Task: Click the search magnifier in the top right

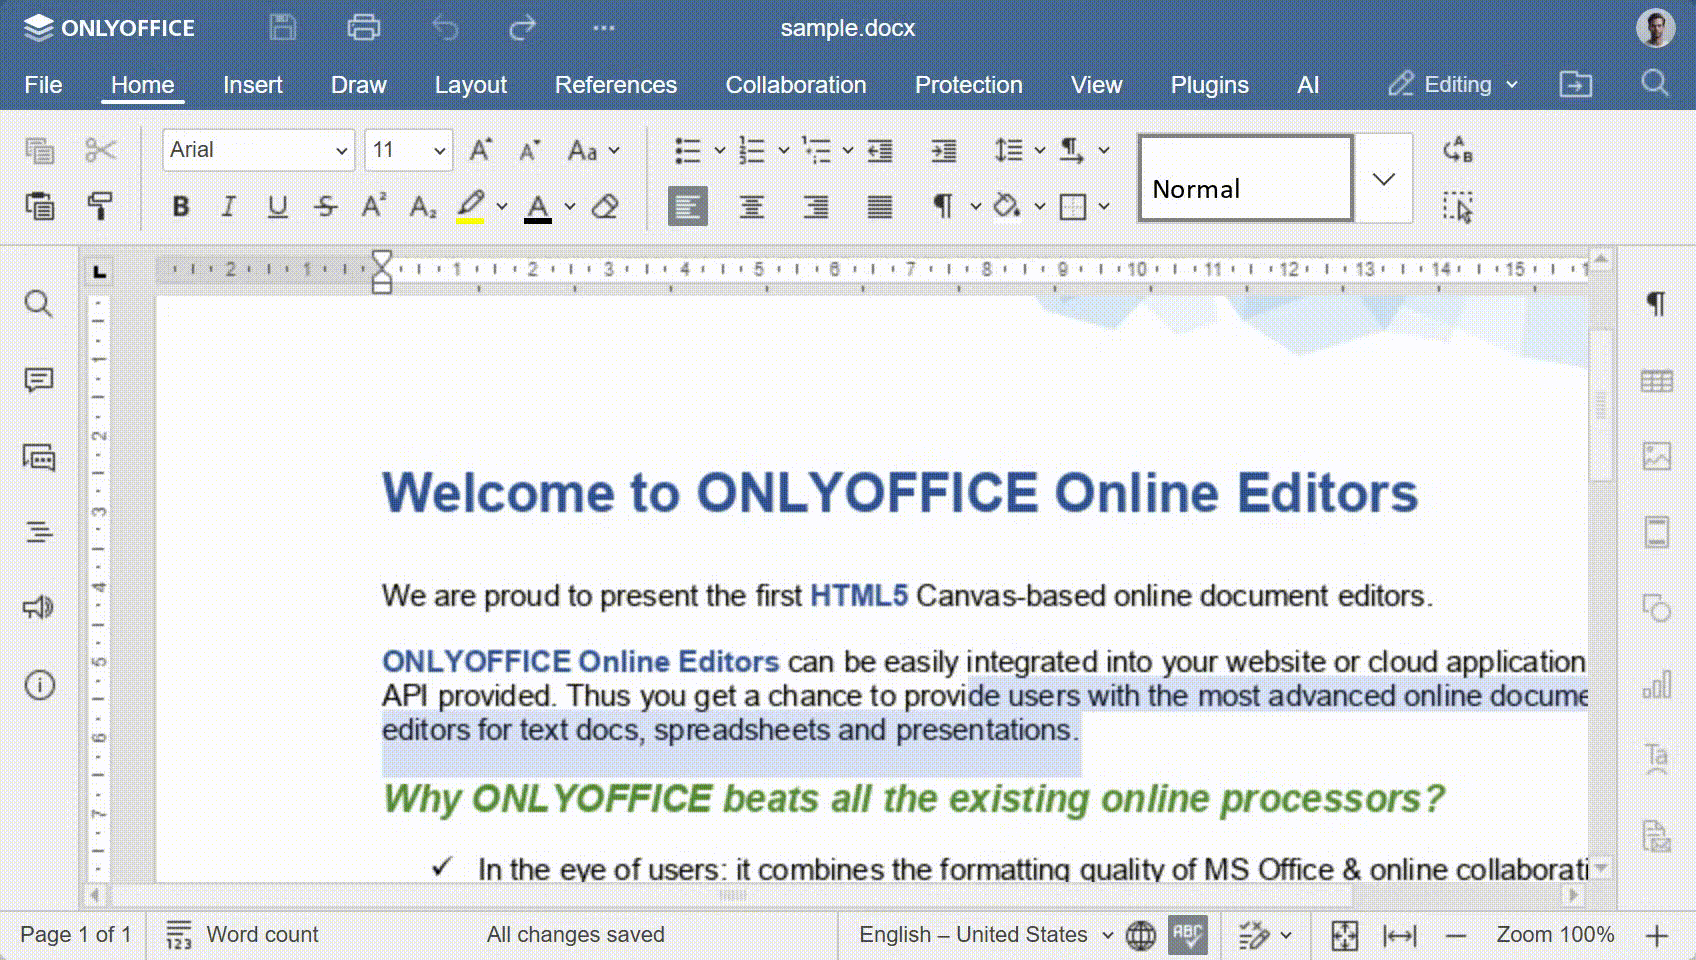Action: (1655, 83)
